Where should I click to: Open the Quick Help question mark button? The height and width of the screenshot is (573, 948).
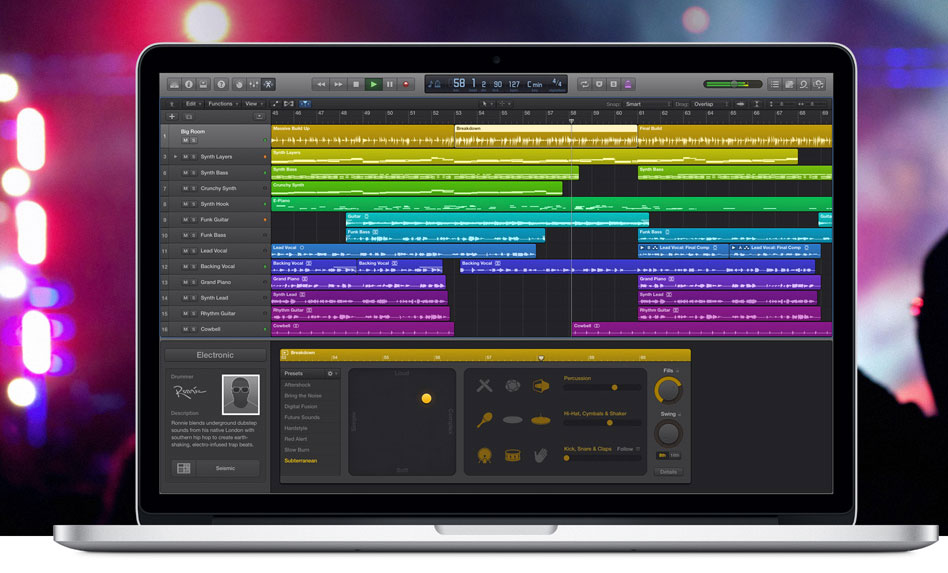pos(221,84)
